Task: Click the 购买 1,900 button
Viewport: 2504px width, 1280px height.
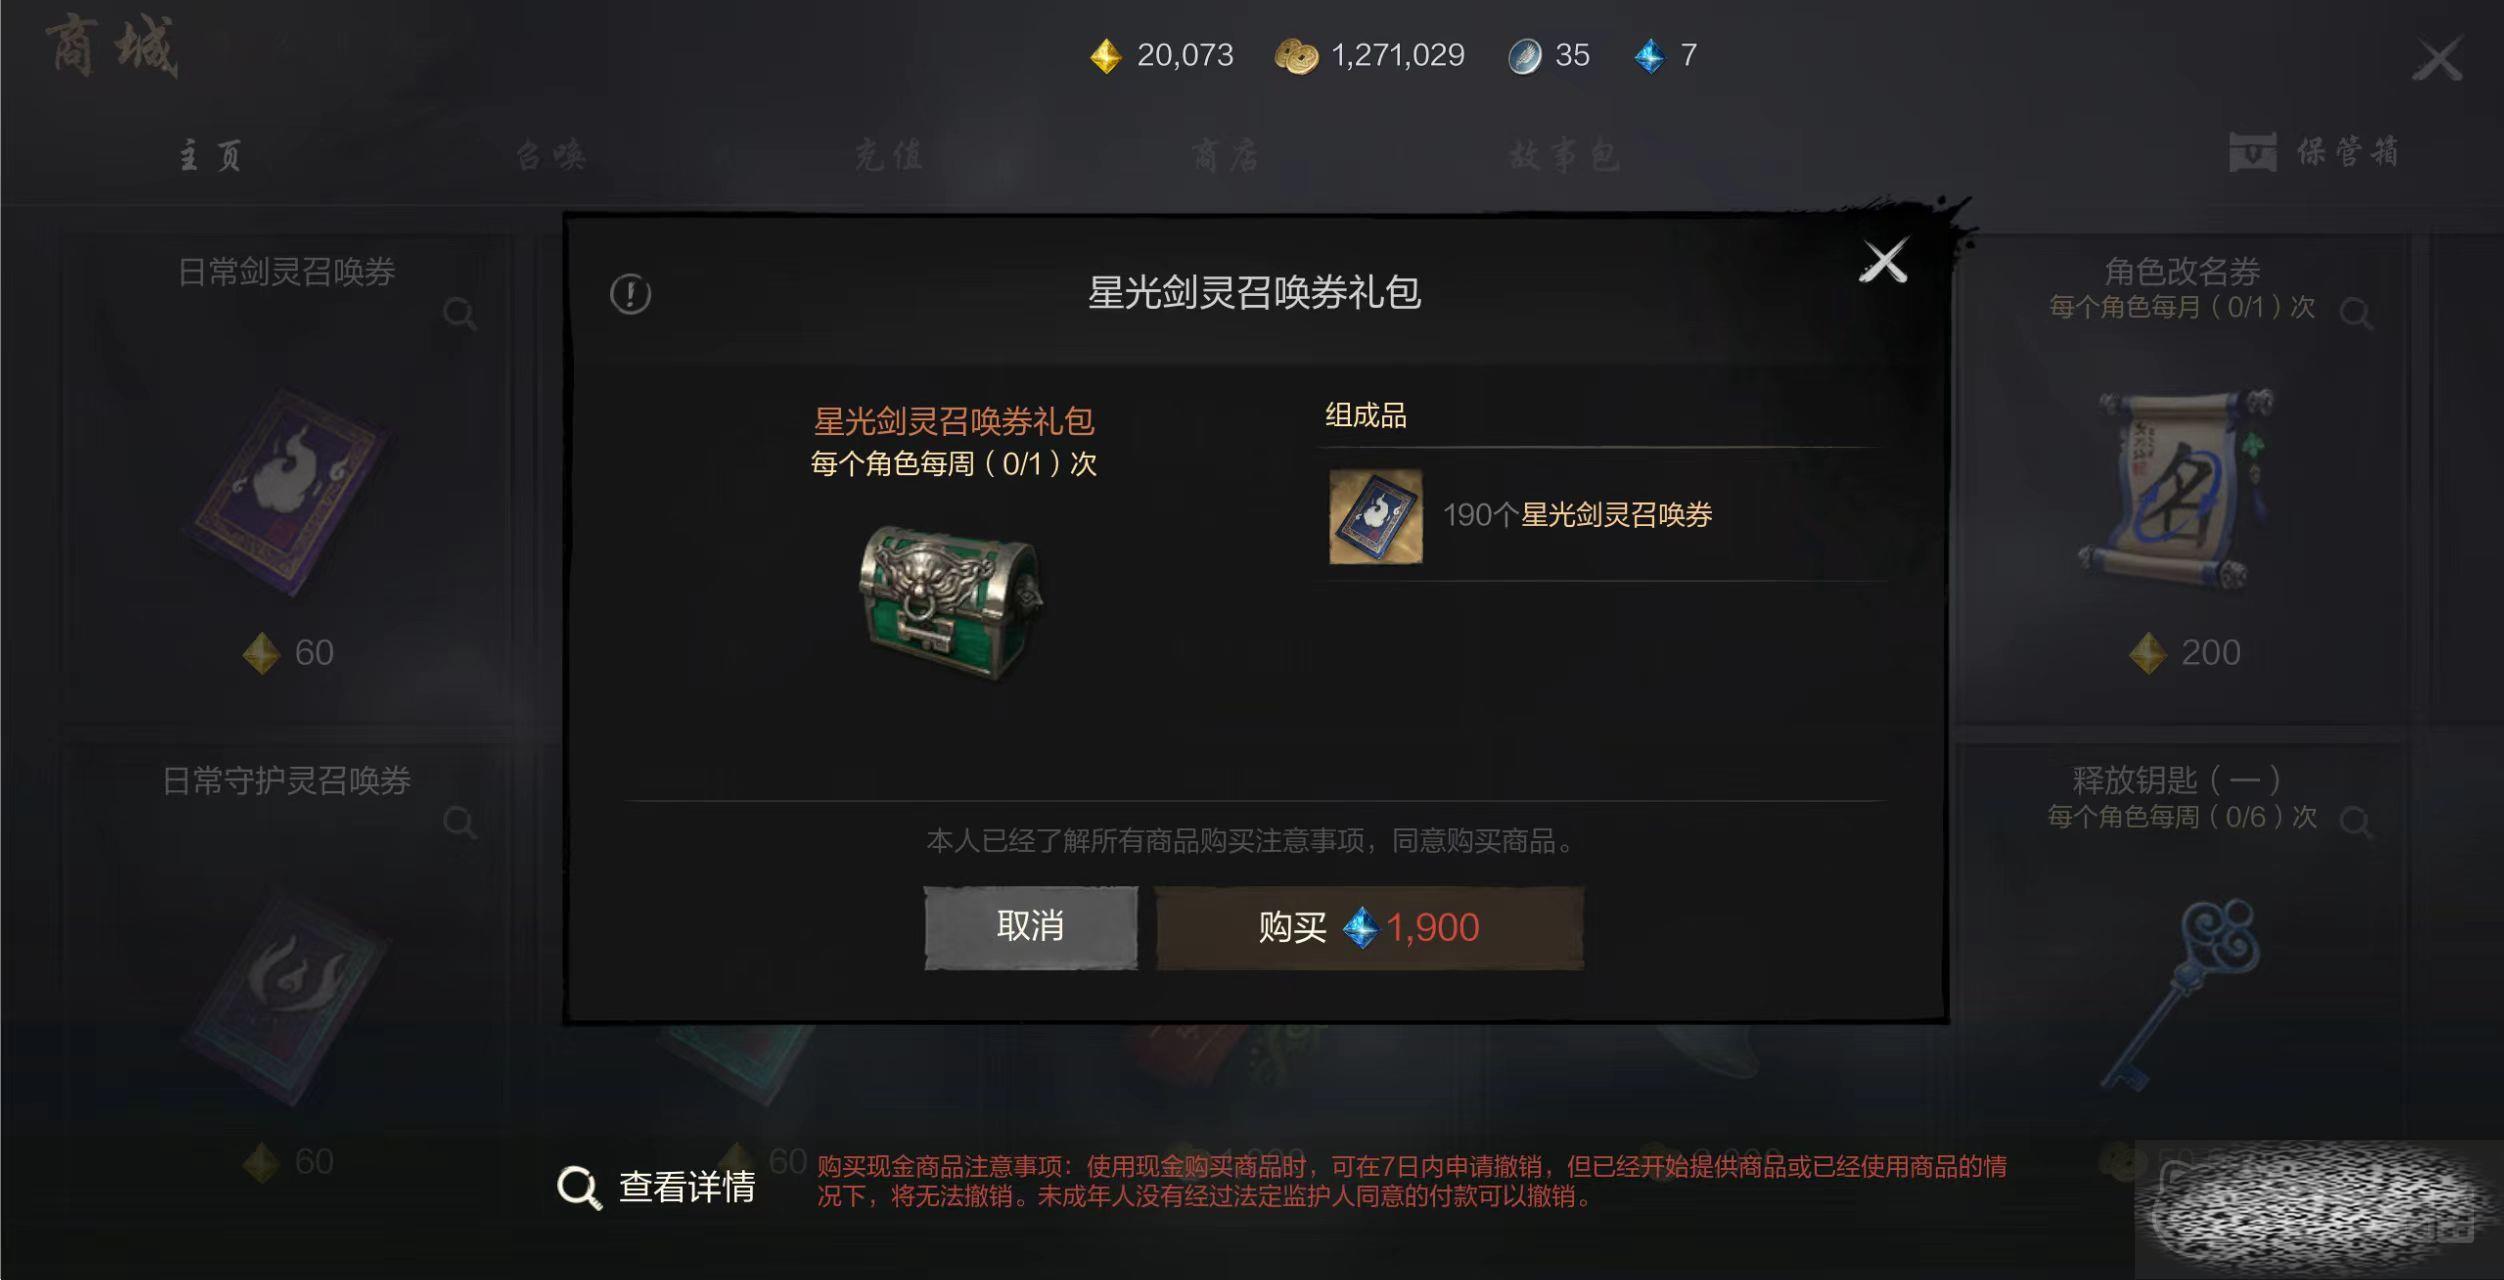Action: [x=1369, y=927]
